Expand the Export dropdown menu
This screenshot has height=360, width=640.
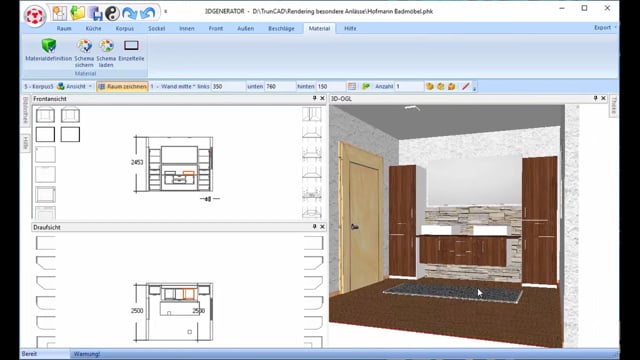pos(605,27)
